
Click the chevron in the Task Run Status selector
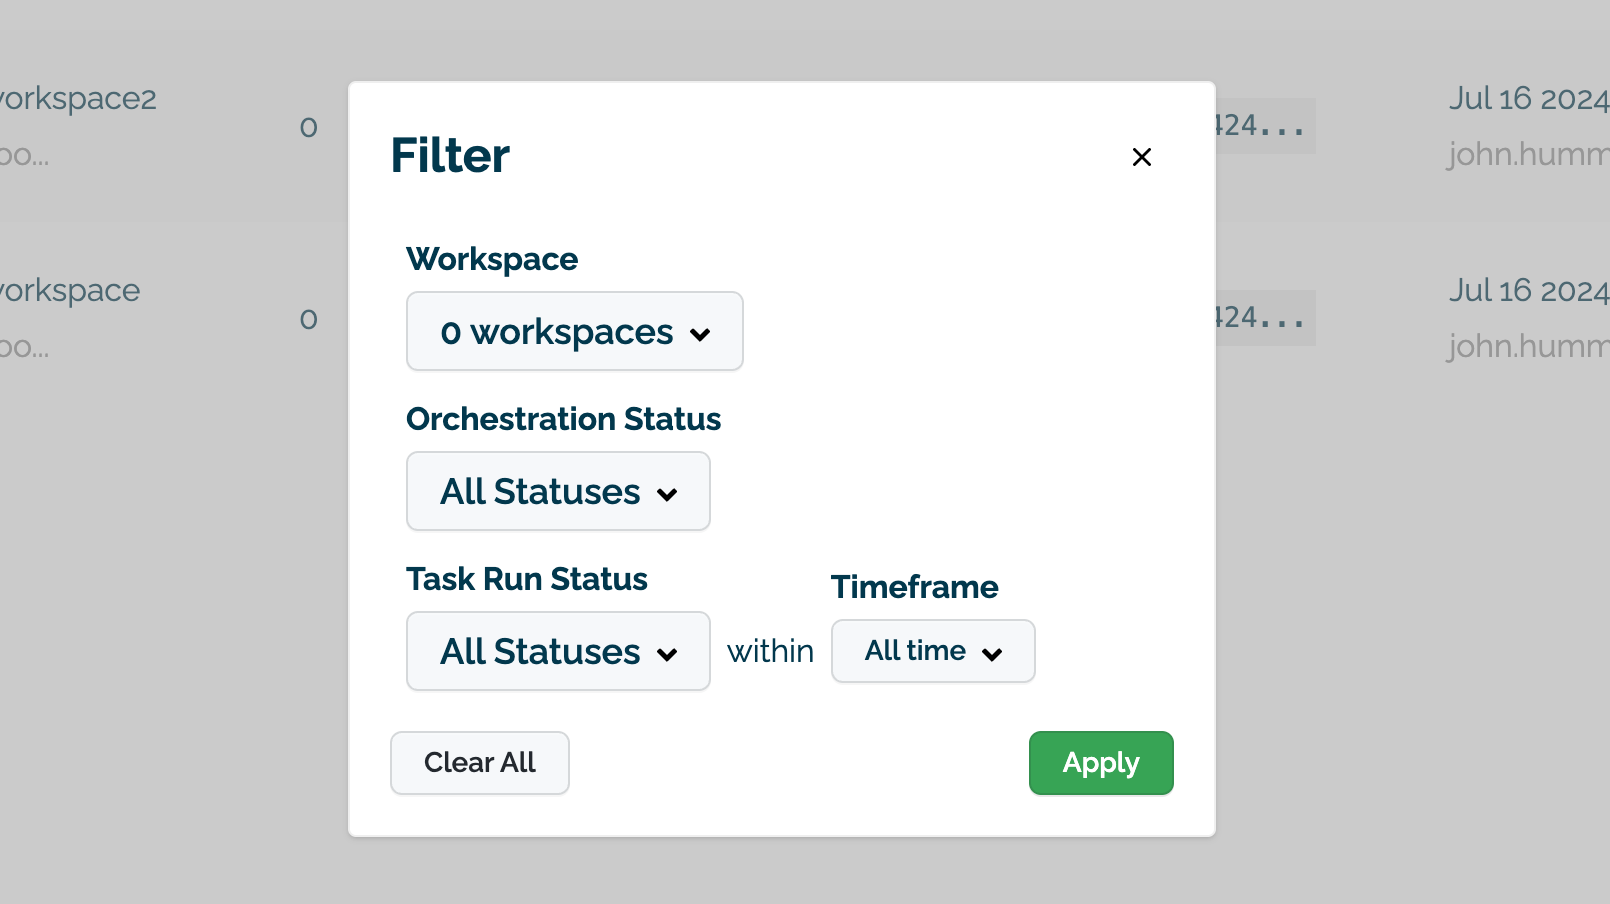click(667, 654)
